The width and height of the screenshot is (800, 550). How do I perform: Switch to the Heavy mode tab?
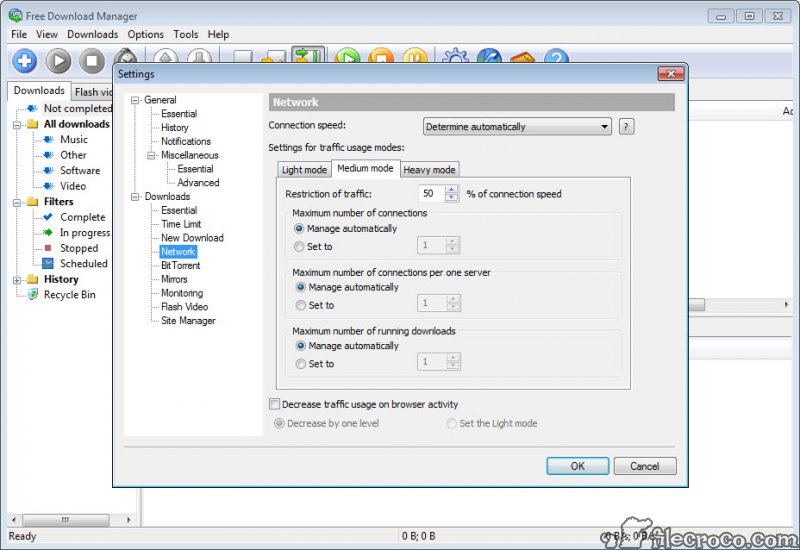[x=429, y=169]
